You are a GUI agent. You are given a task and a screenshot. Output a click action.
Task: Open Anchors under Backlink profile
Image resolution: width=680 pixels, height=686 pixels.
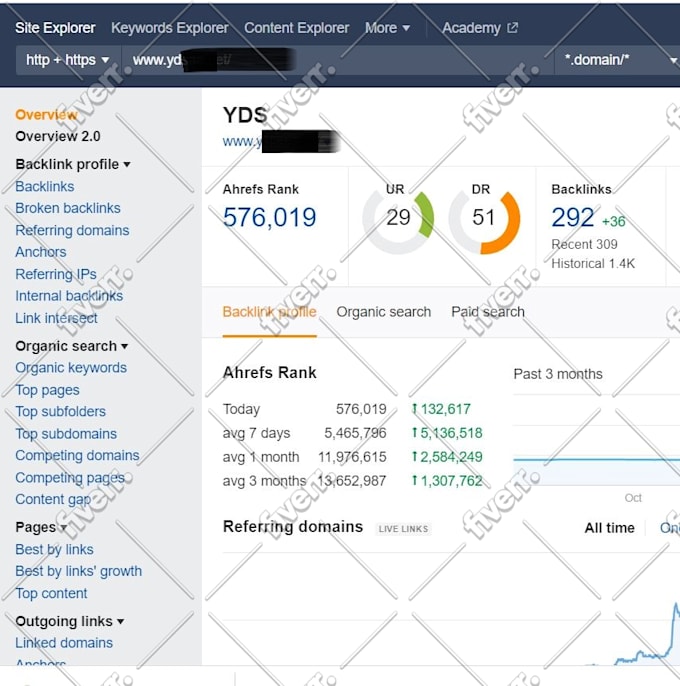(x=41, y=252)
